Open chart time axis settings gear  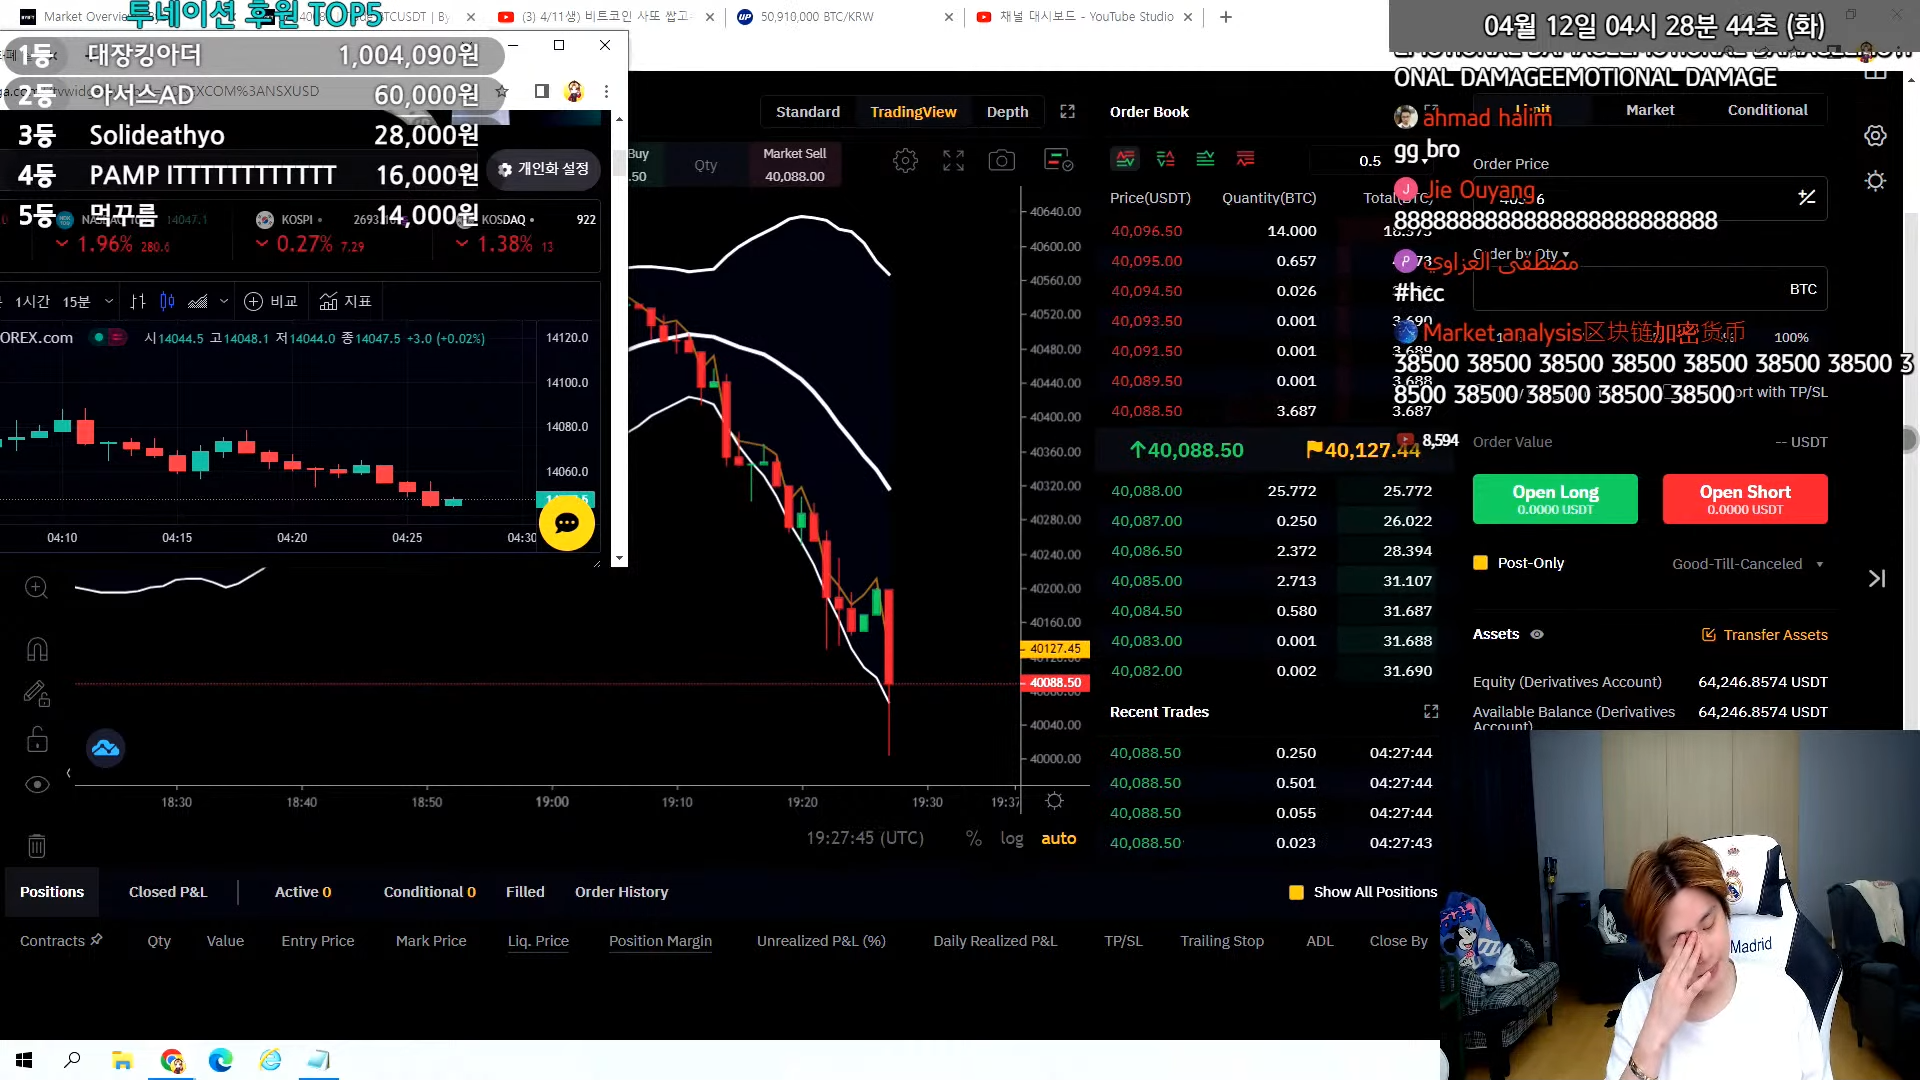(x=1054, y=801)
